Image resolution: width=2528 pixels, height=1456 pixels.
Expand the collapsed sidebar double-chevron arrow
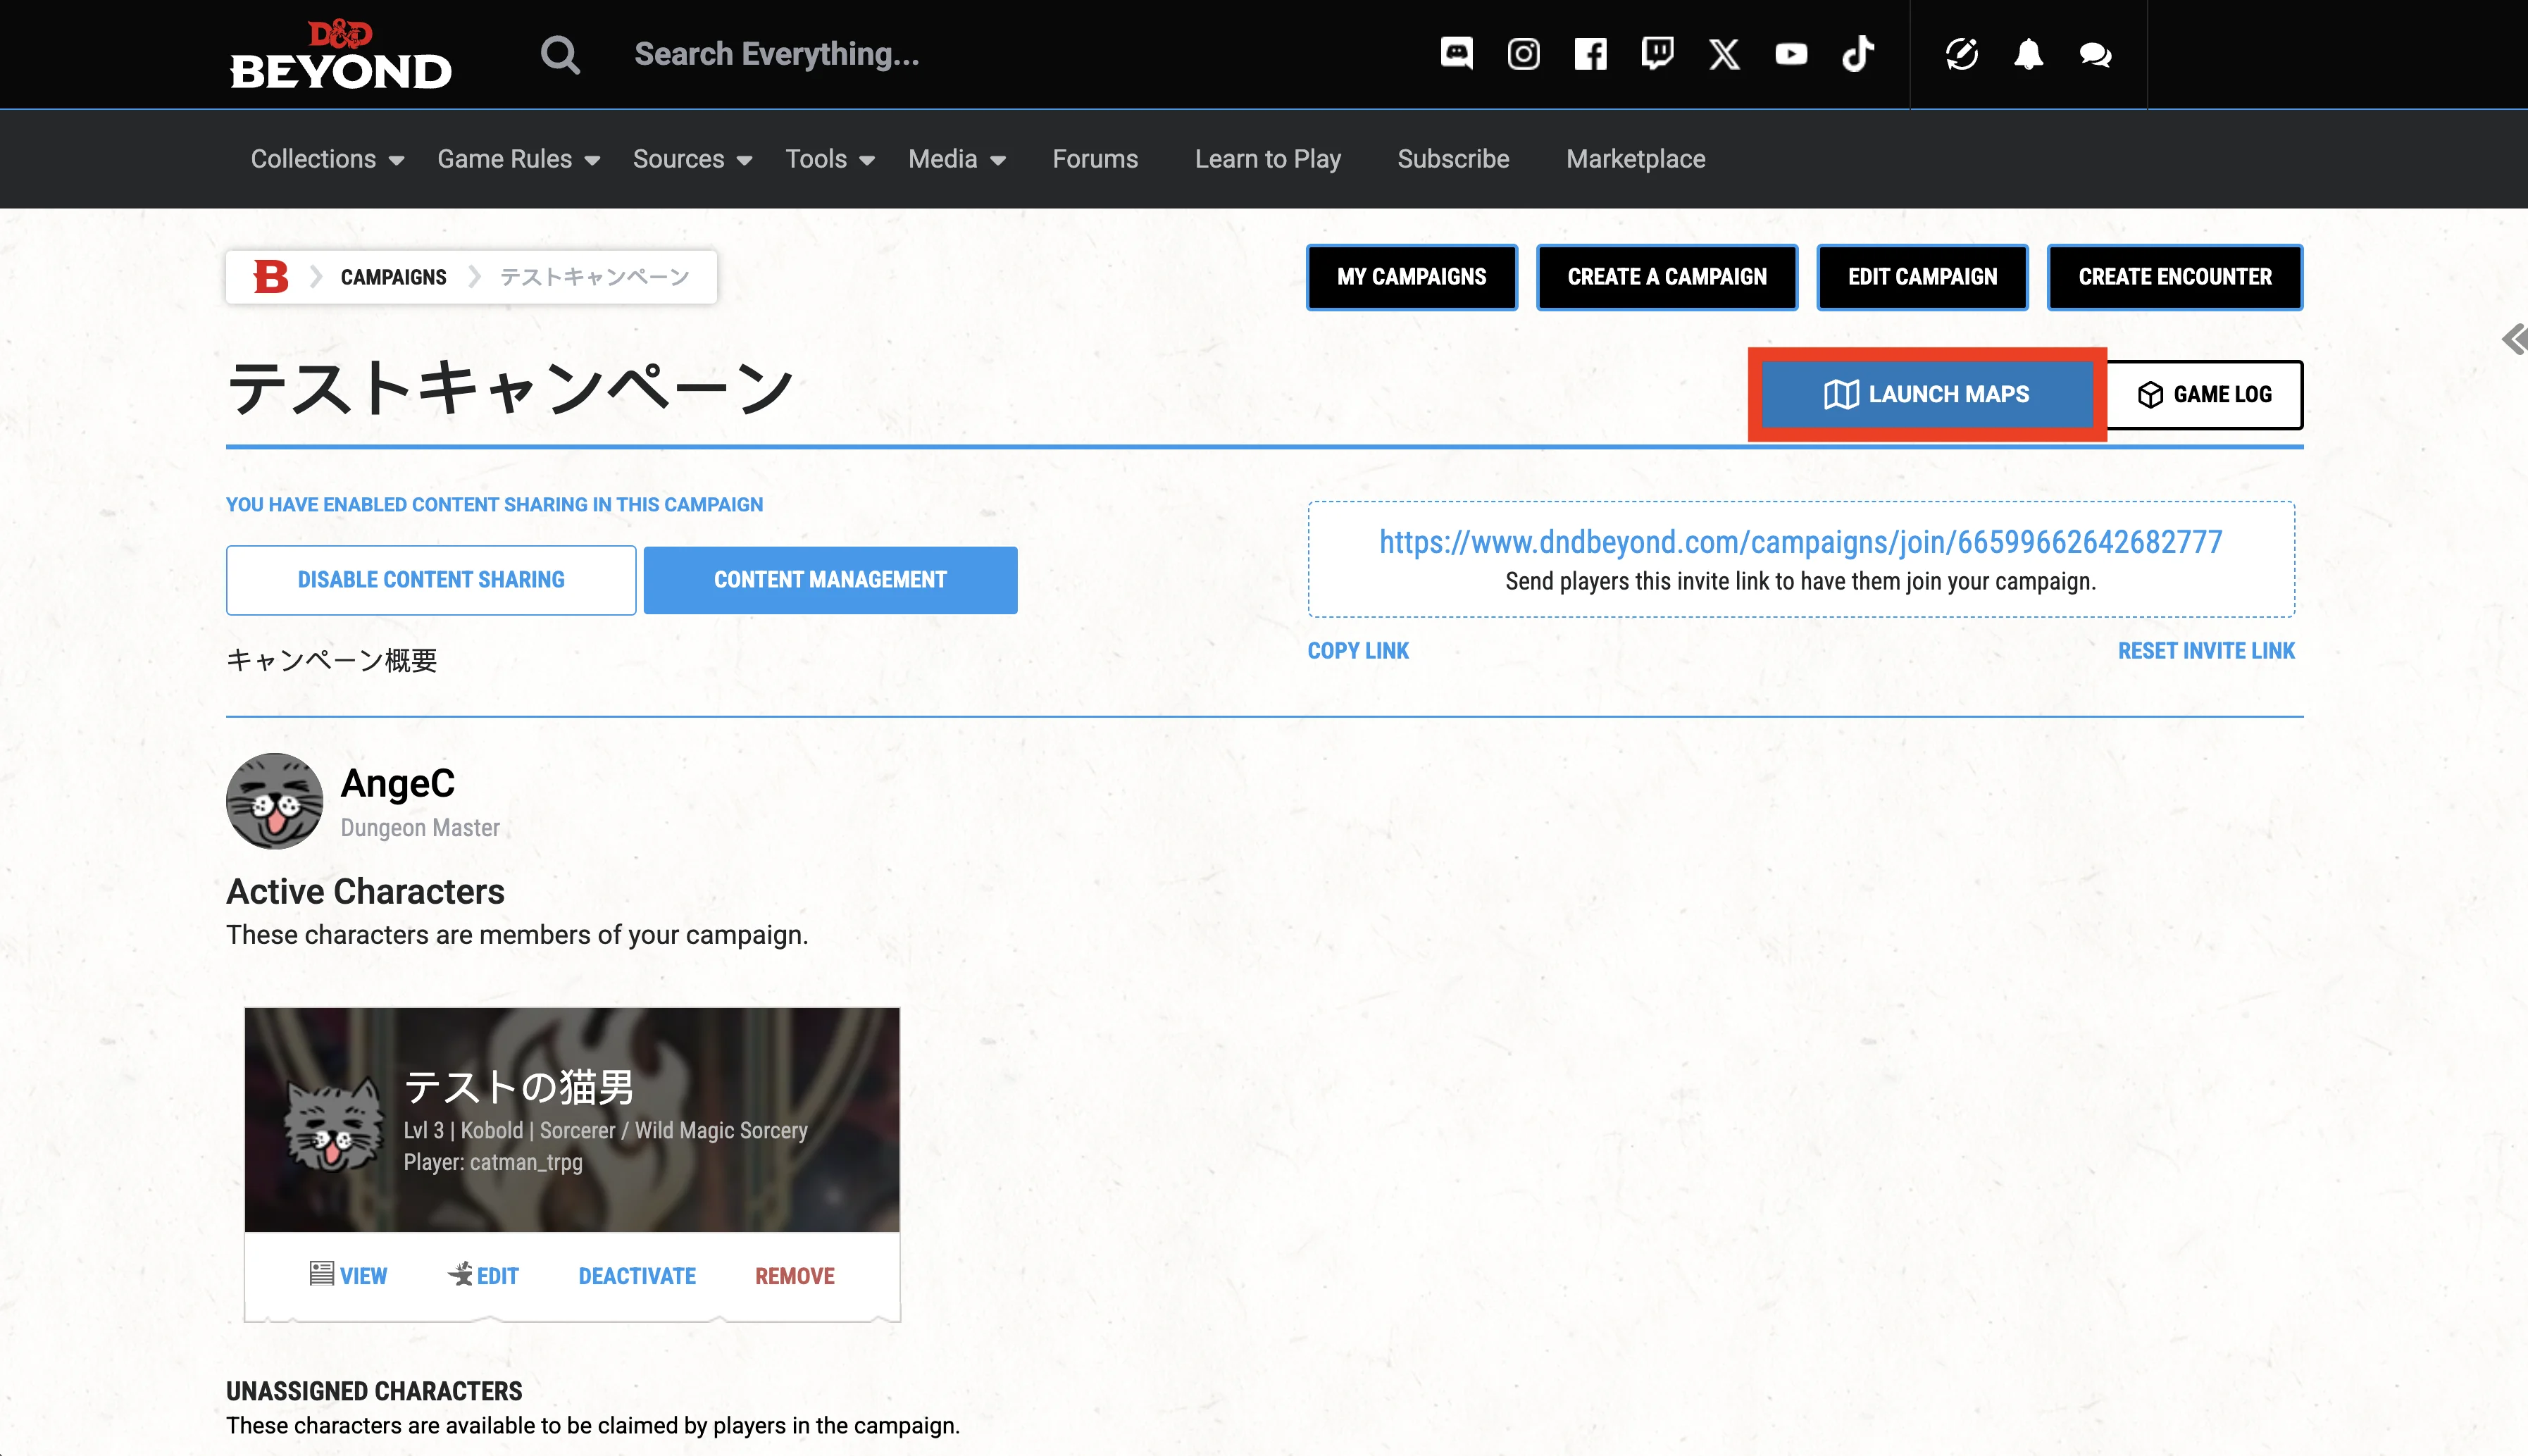point(2514,339)
